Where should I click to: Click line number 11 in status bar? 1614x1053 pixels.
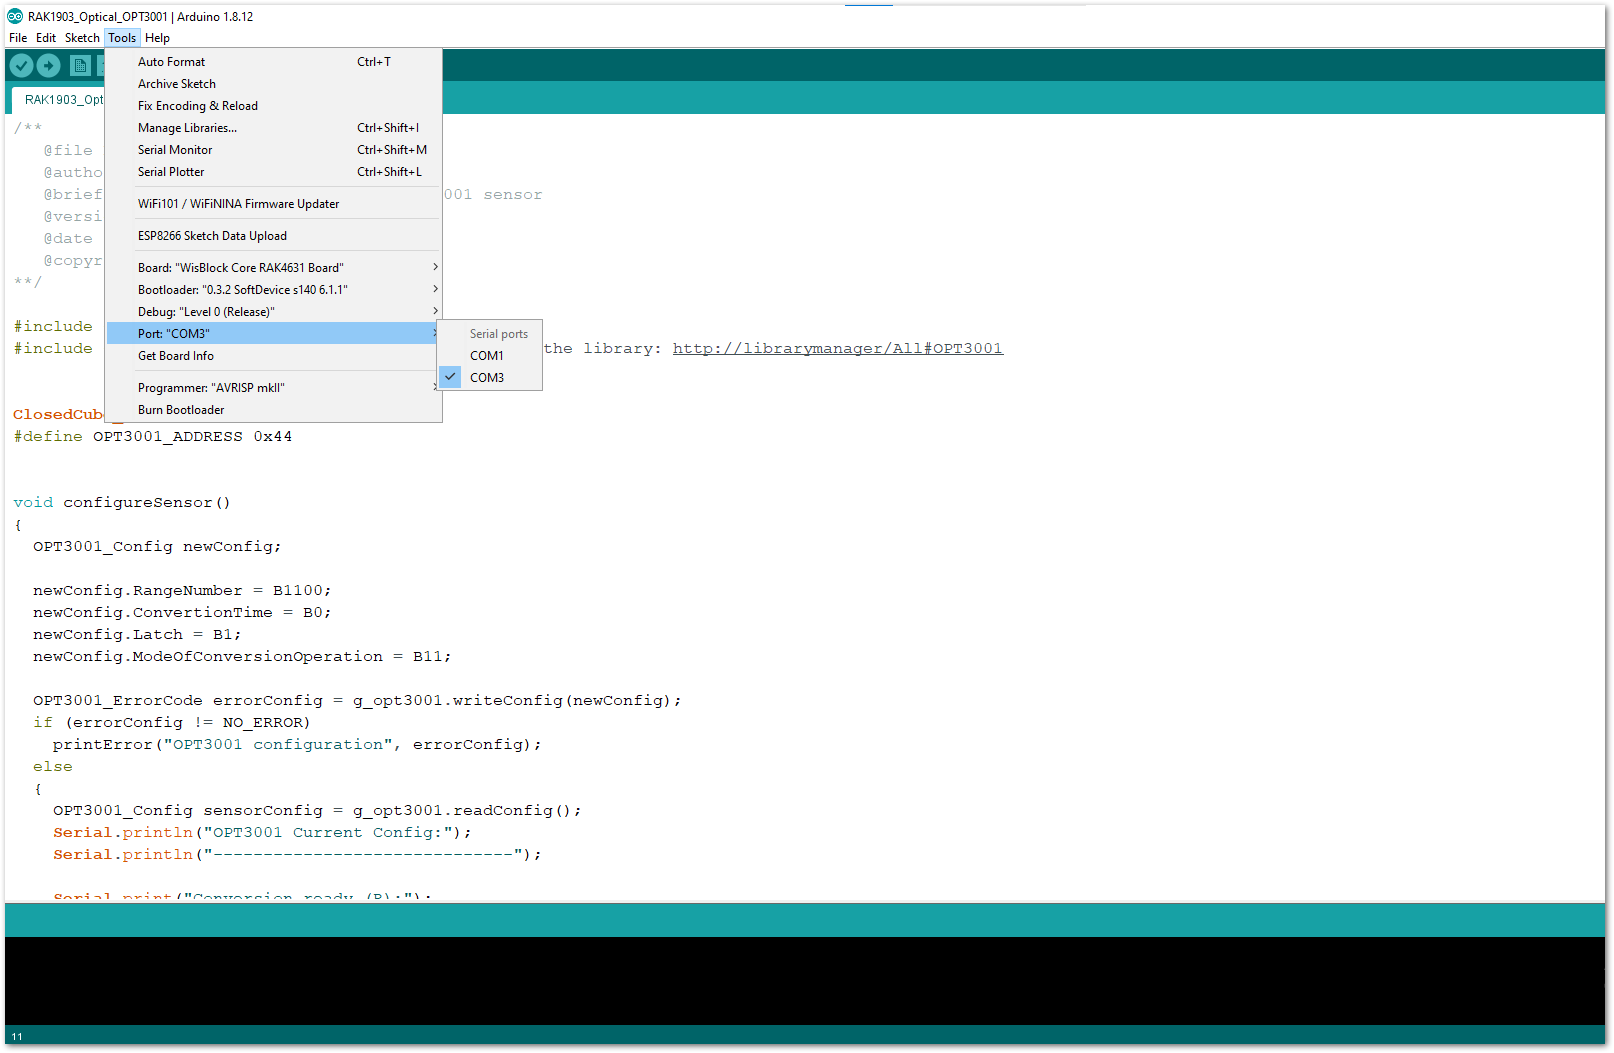pyautogui.click(x=17, y=1036)
